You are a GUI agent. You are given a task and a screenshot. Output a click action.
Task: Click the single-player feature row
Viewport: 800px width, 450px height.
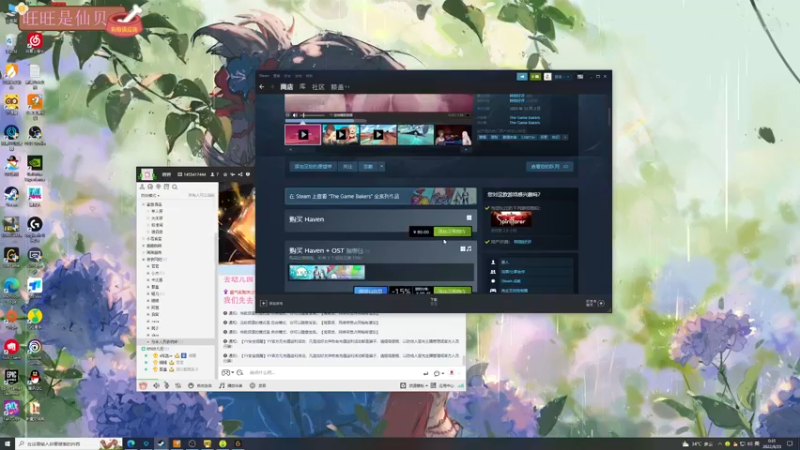click(x=531, y=262)
